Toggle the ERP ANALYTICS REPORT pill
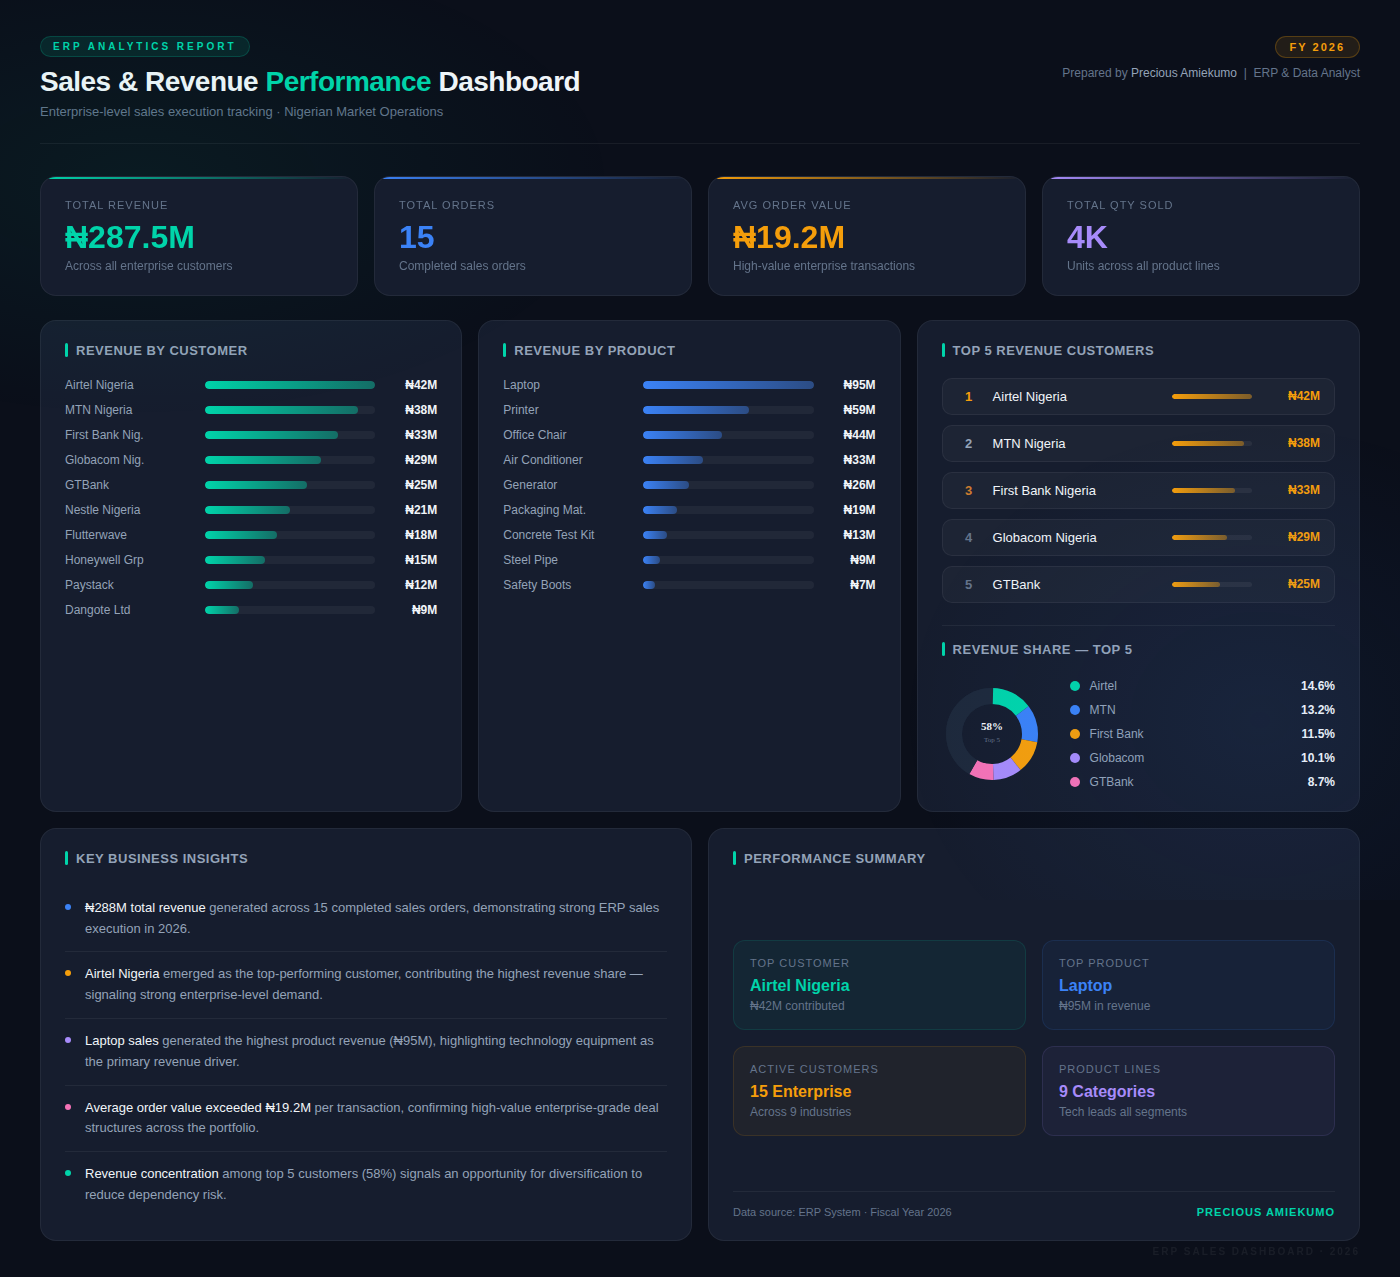Image resolution: width=1400 pixels, height=1277 pixels. [x=145, y=46]
